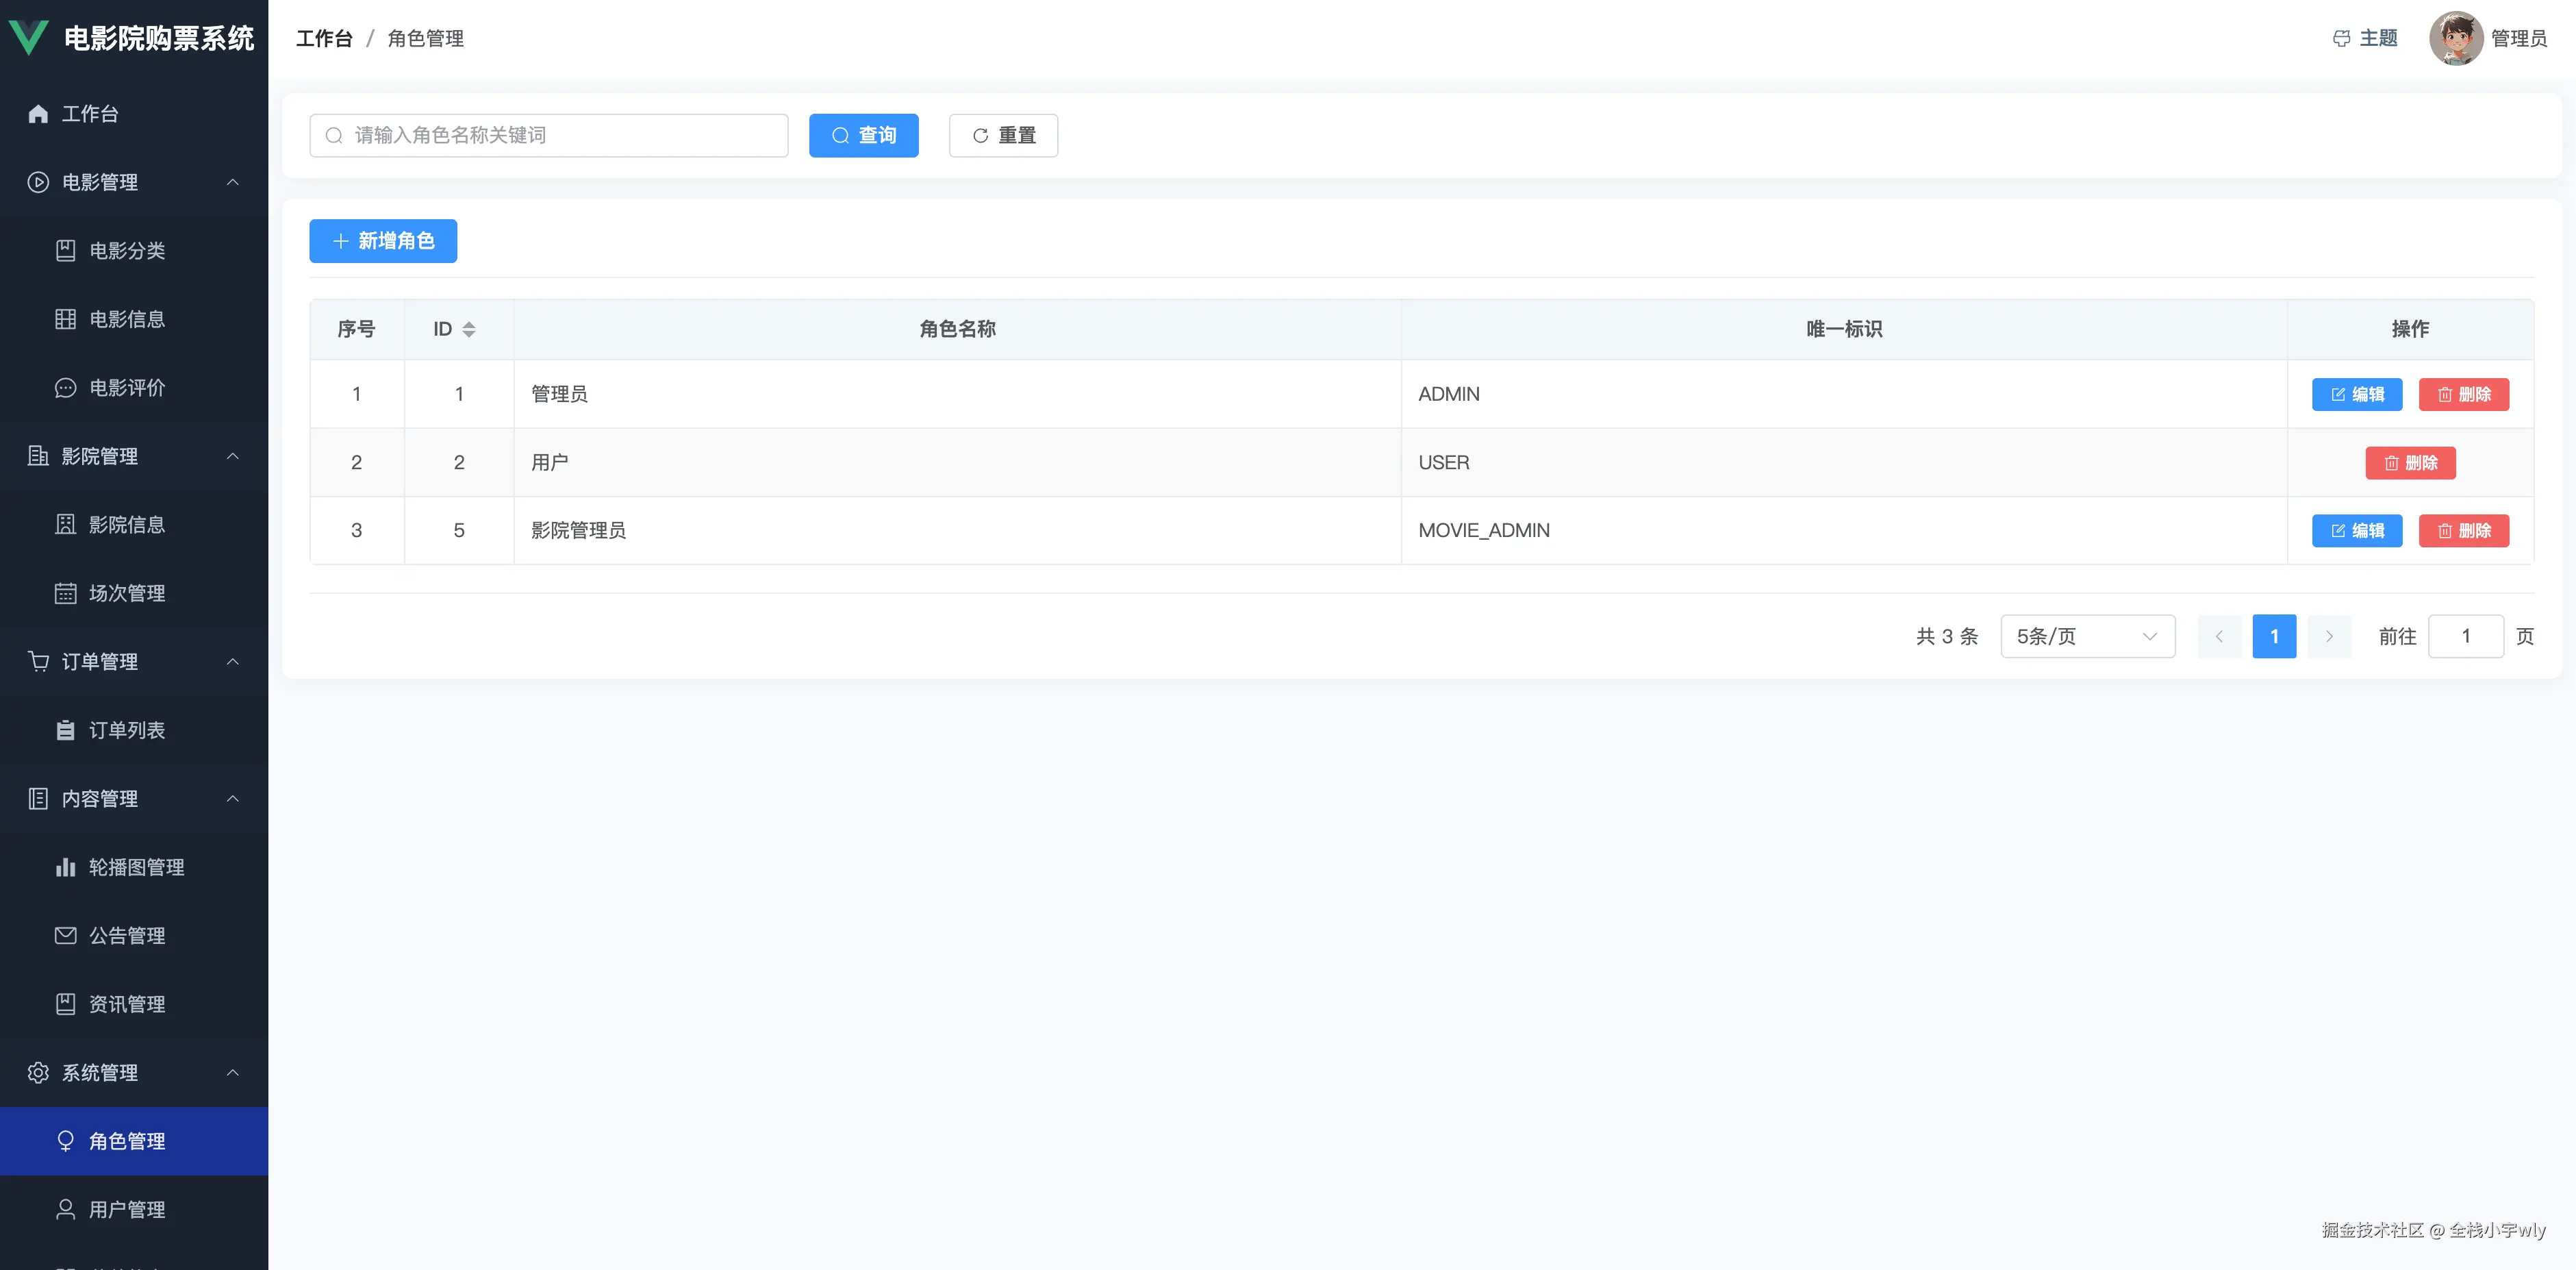Click the 场次管理 calendar icon
This screenshot has height=1270, width=2576.
click(x=65, y=594)
